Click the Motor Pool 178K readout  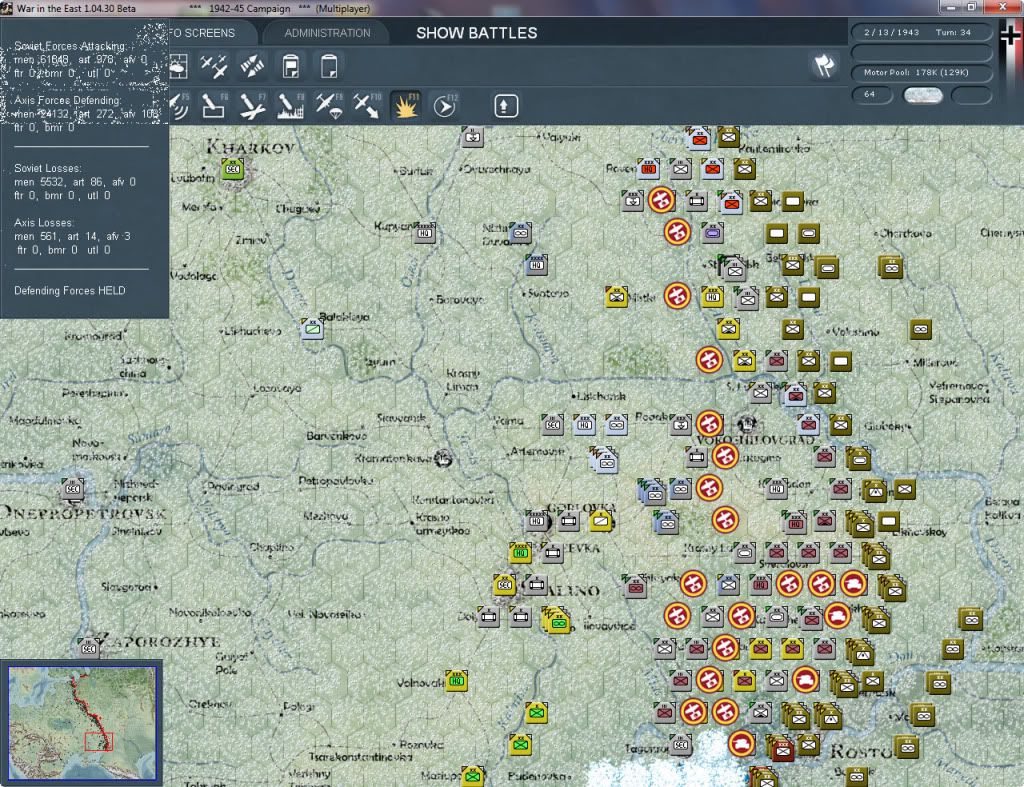click(920, 72)
